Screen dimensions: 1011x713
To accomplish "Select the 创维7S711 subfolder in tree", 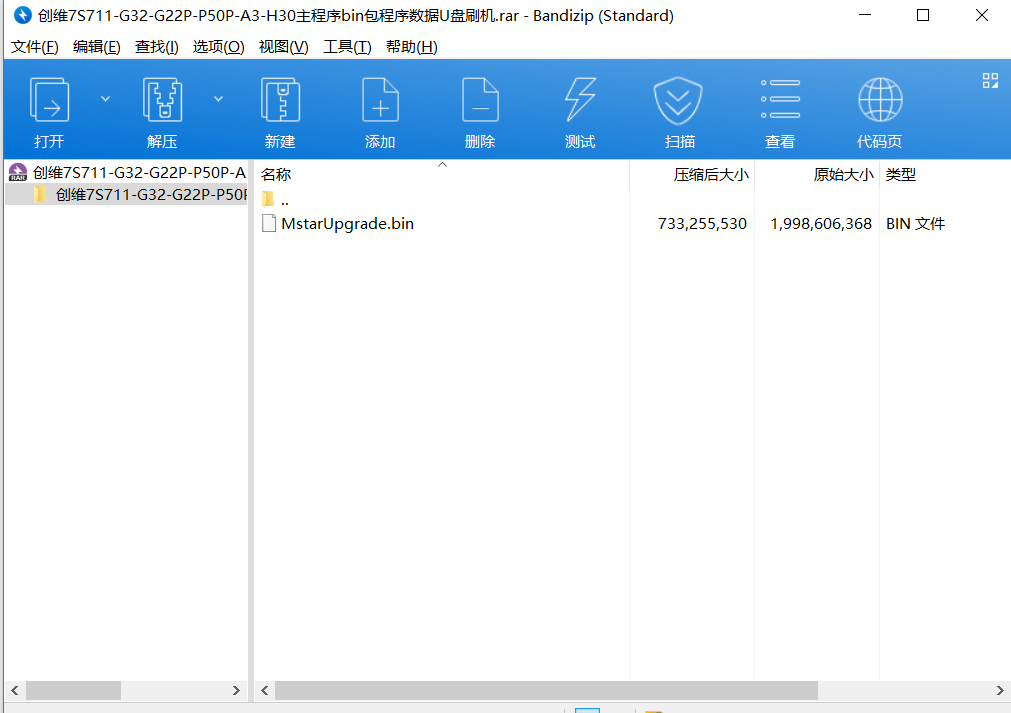I will (127, 195).
